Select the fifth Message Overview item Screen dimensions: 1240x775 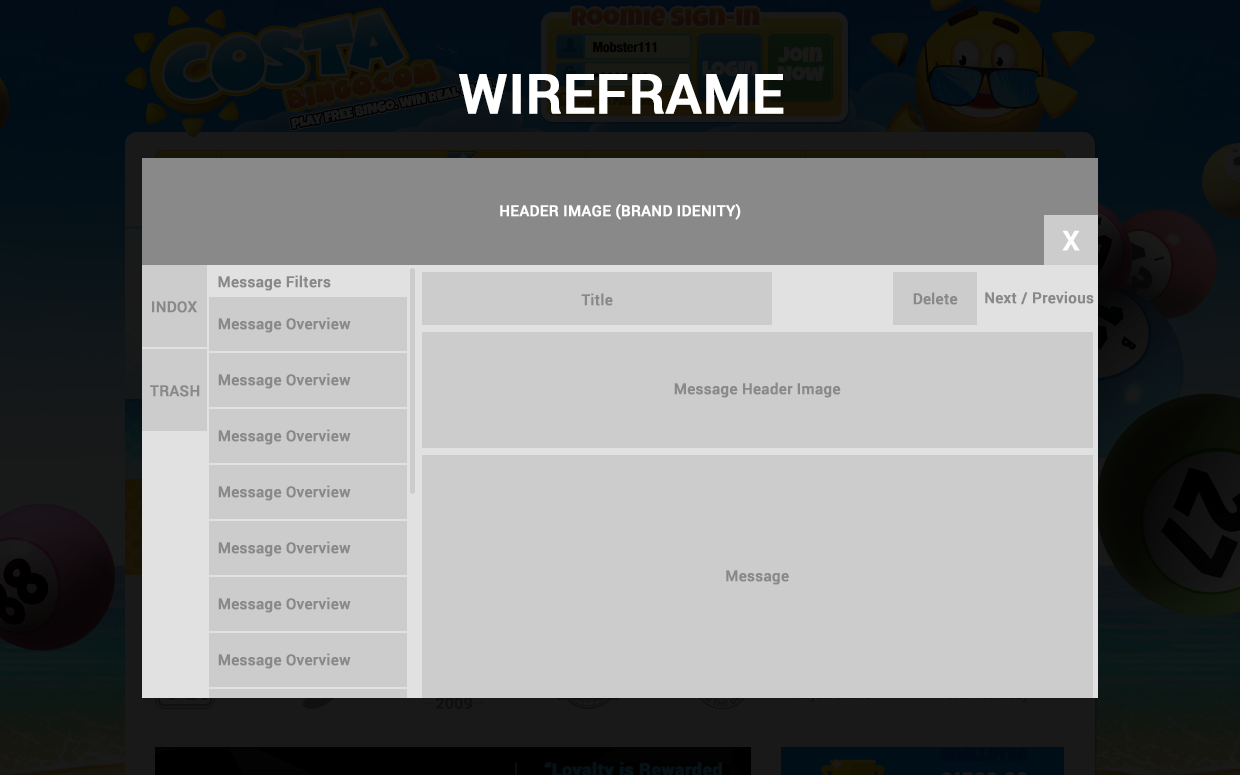[308, 548]
